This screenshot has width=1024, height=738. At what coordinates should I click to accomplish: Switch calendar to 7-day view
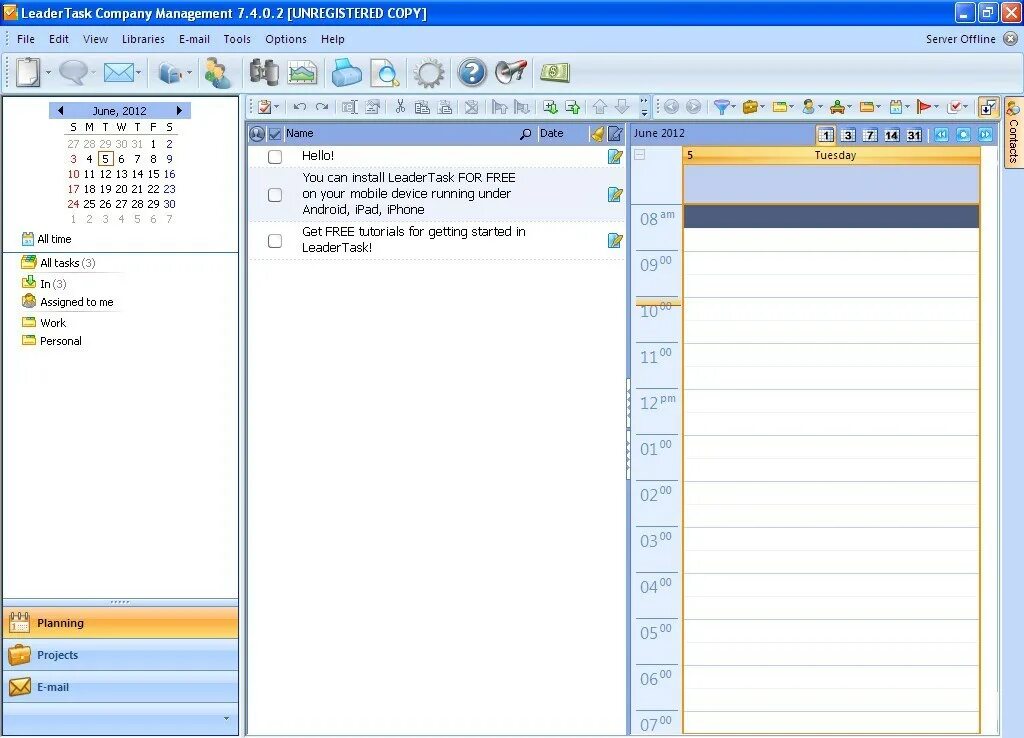point(869,135)
